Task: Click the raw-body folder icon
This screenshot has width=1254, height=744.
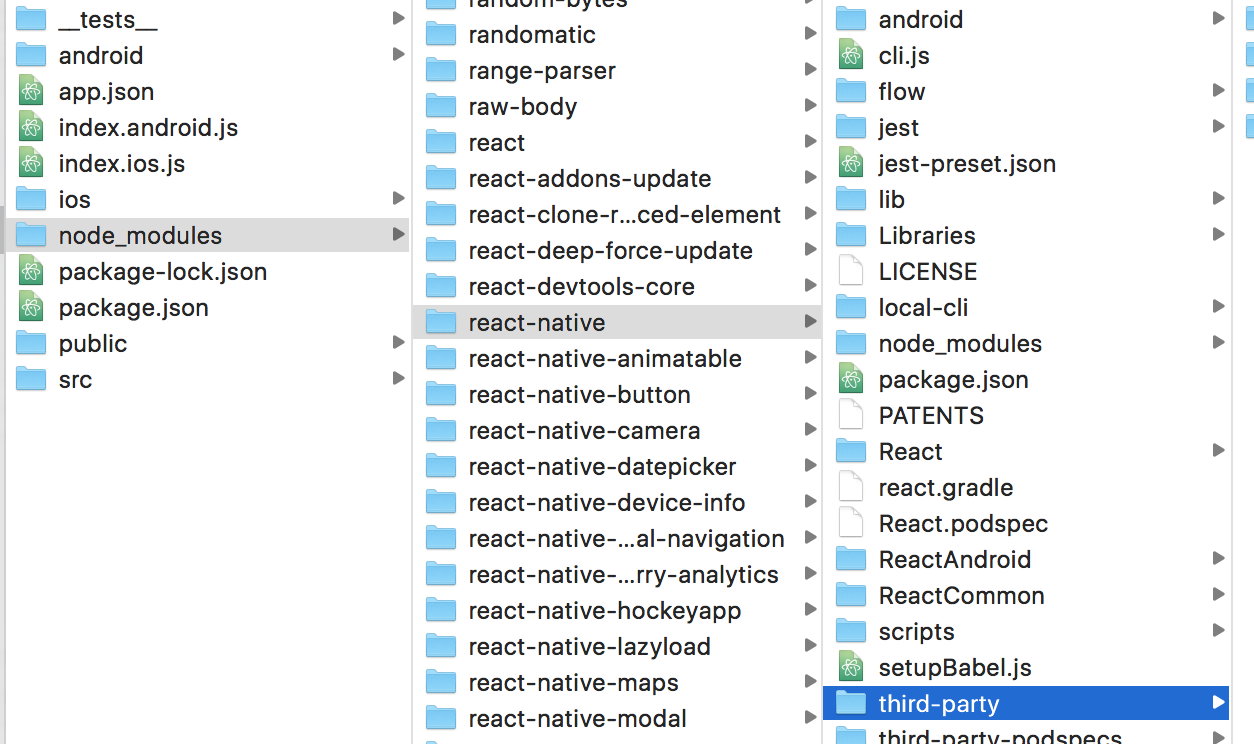Action: 441,107
